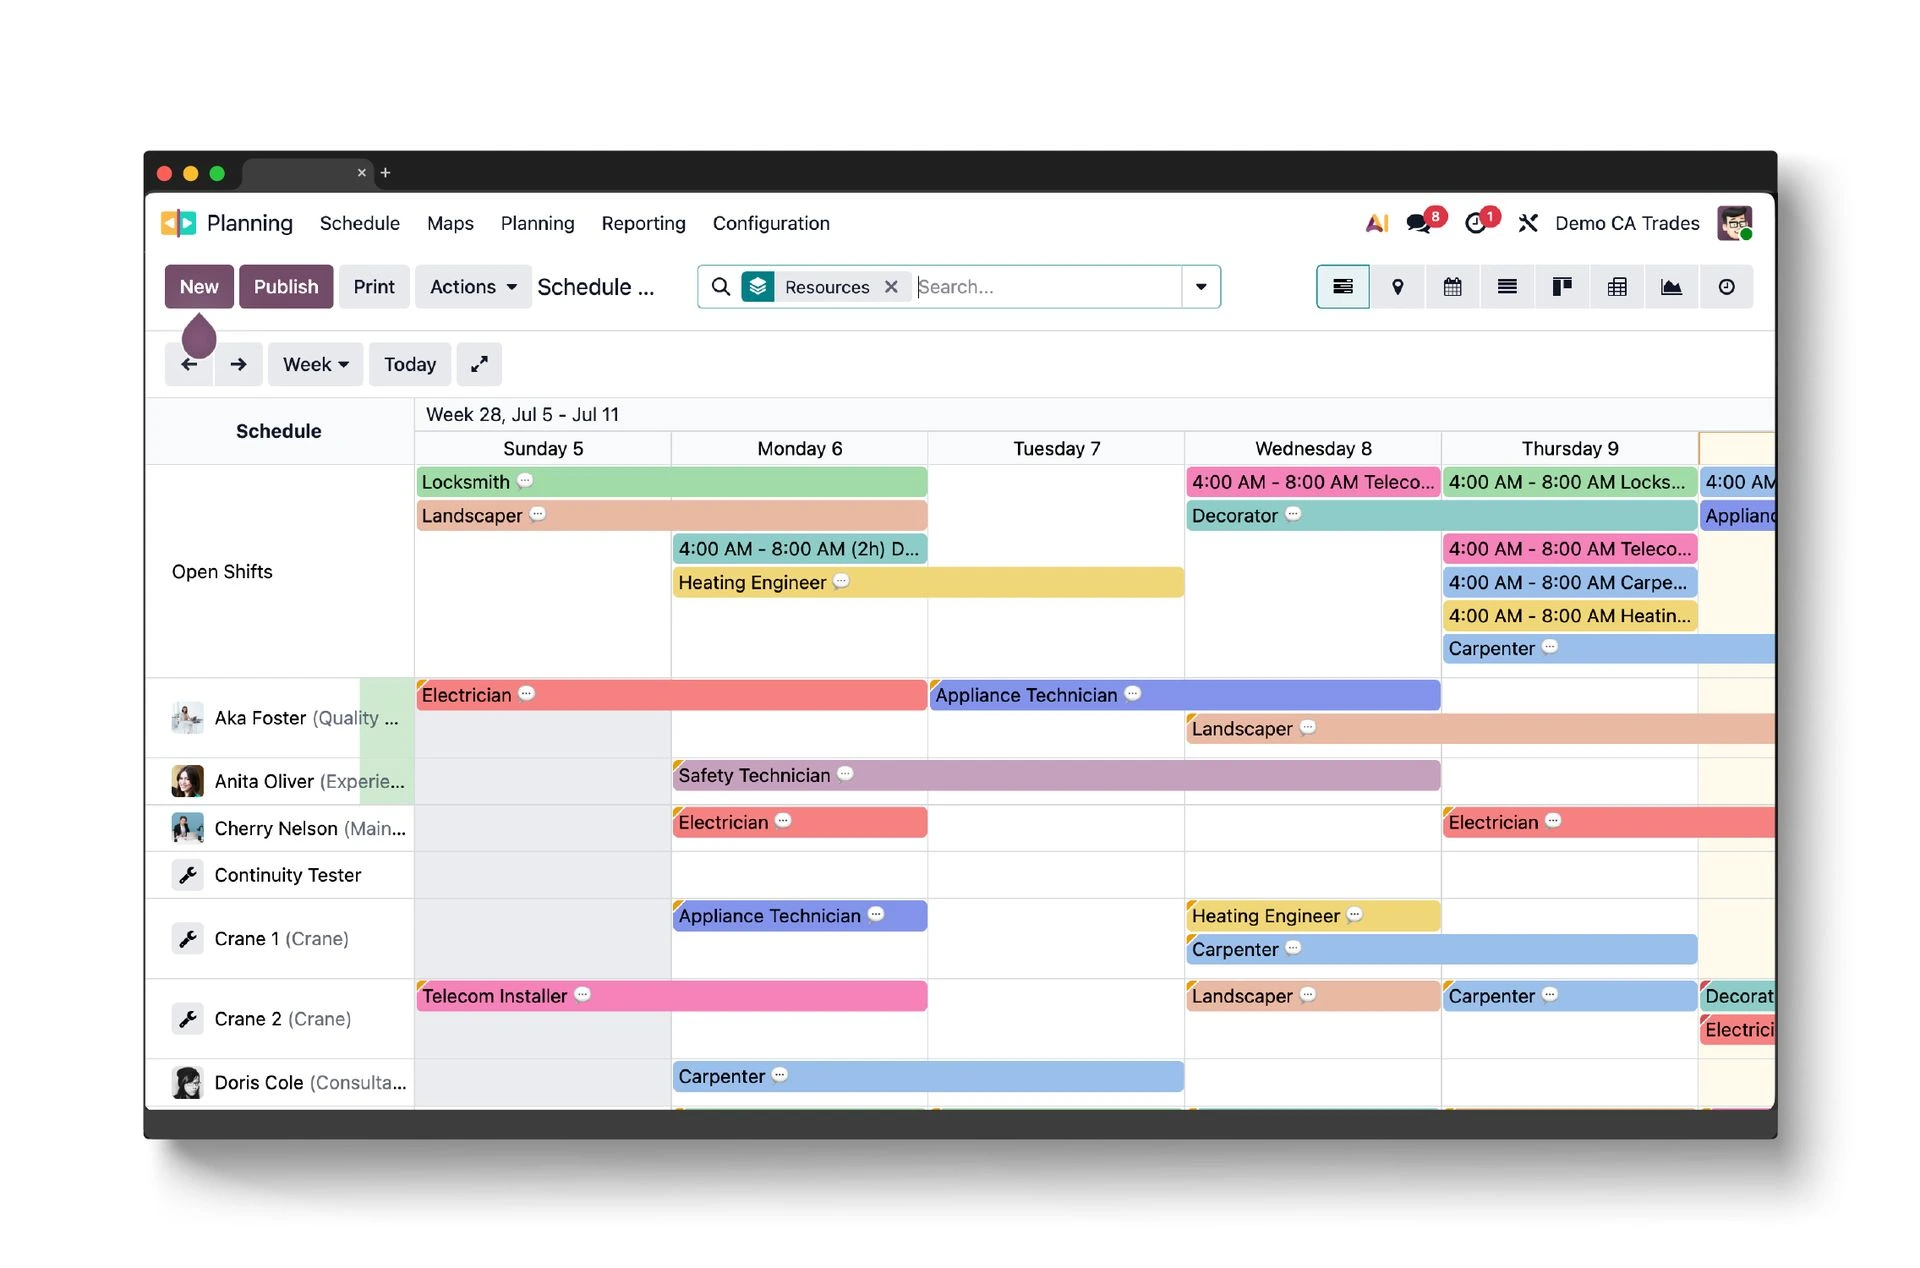Open the user avatar menu
This screenshot has width=1920, height=1268.
click(1735, 223)
